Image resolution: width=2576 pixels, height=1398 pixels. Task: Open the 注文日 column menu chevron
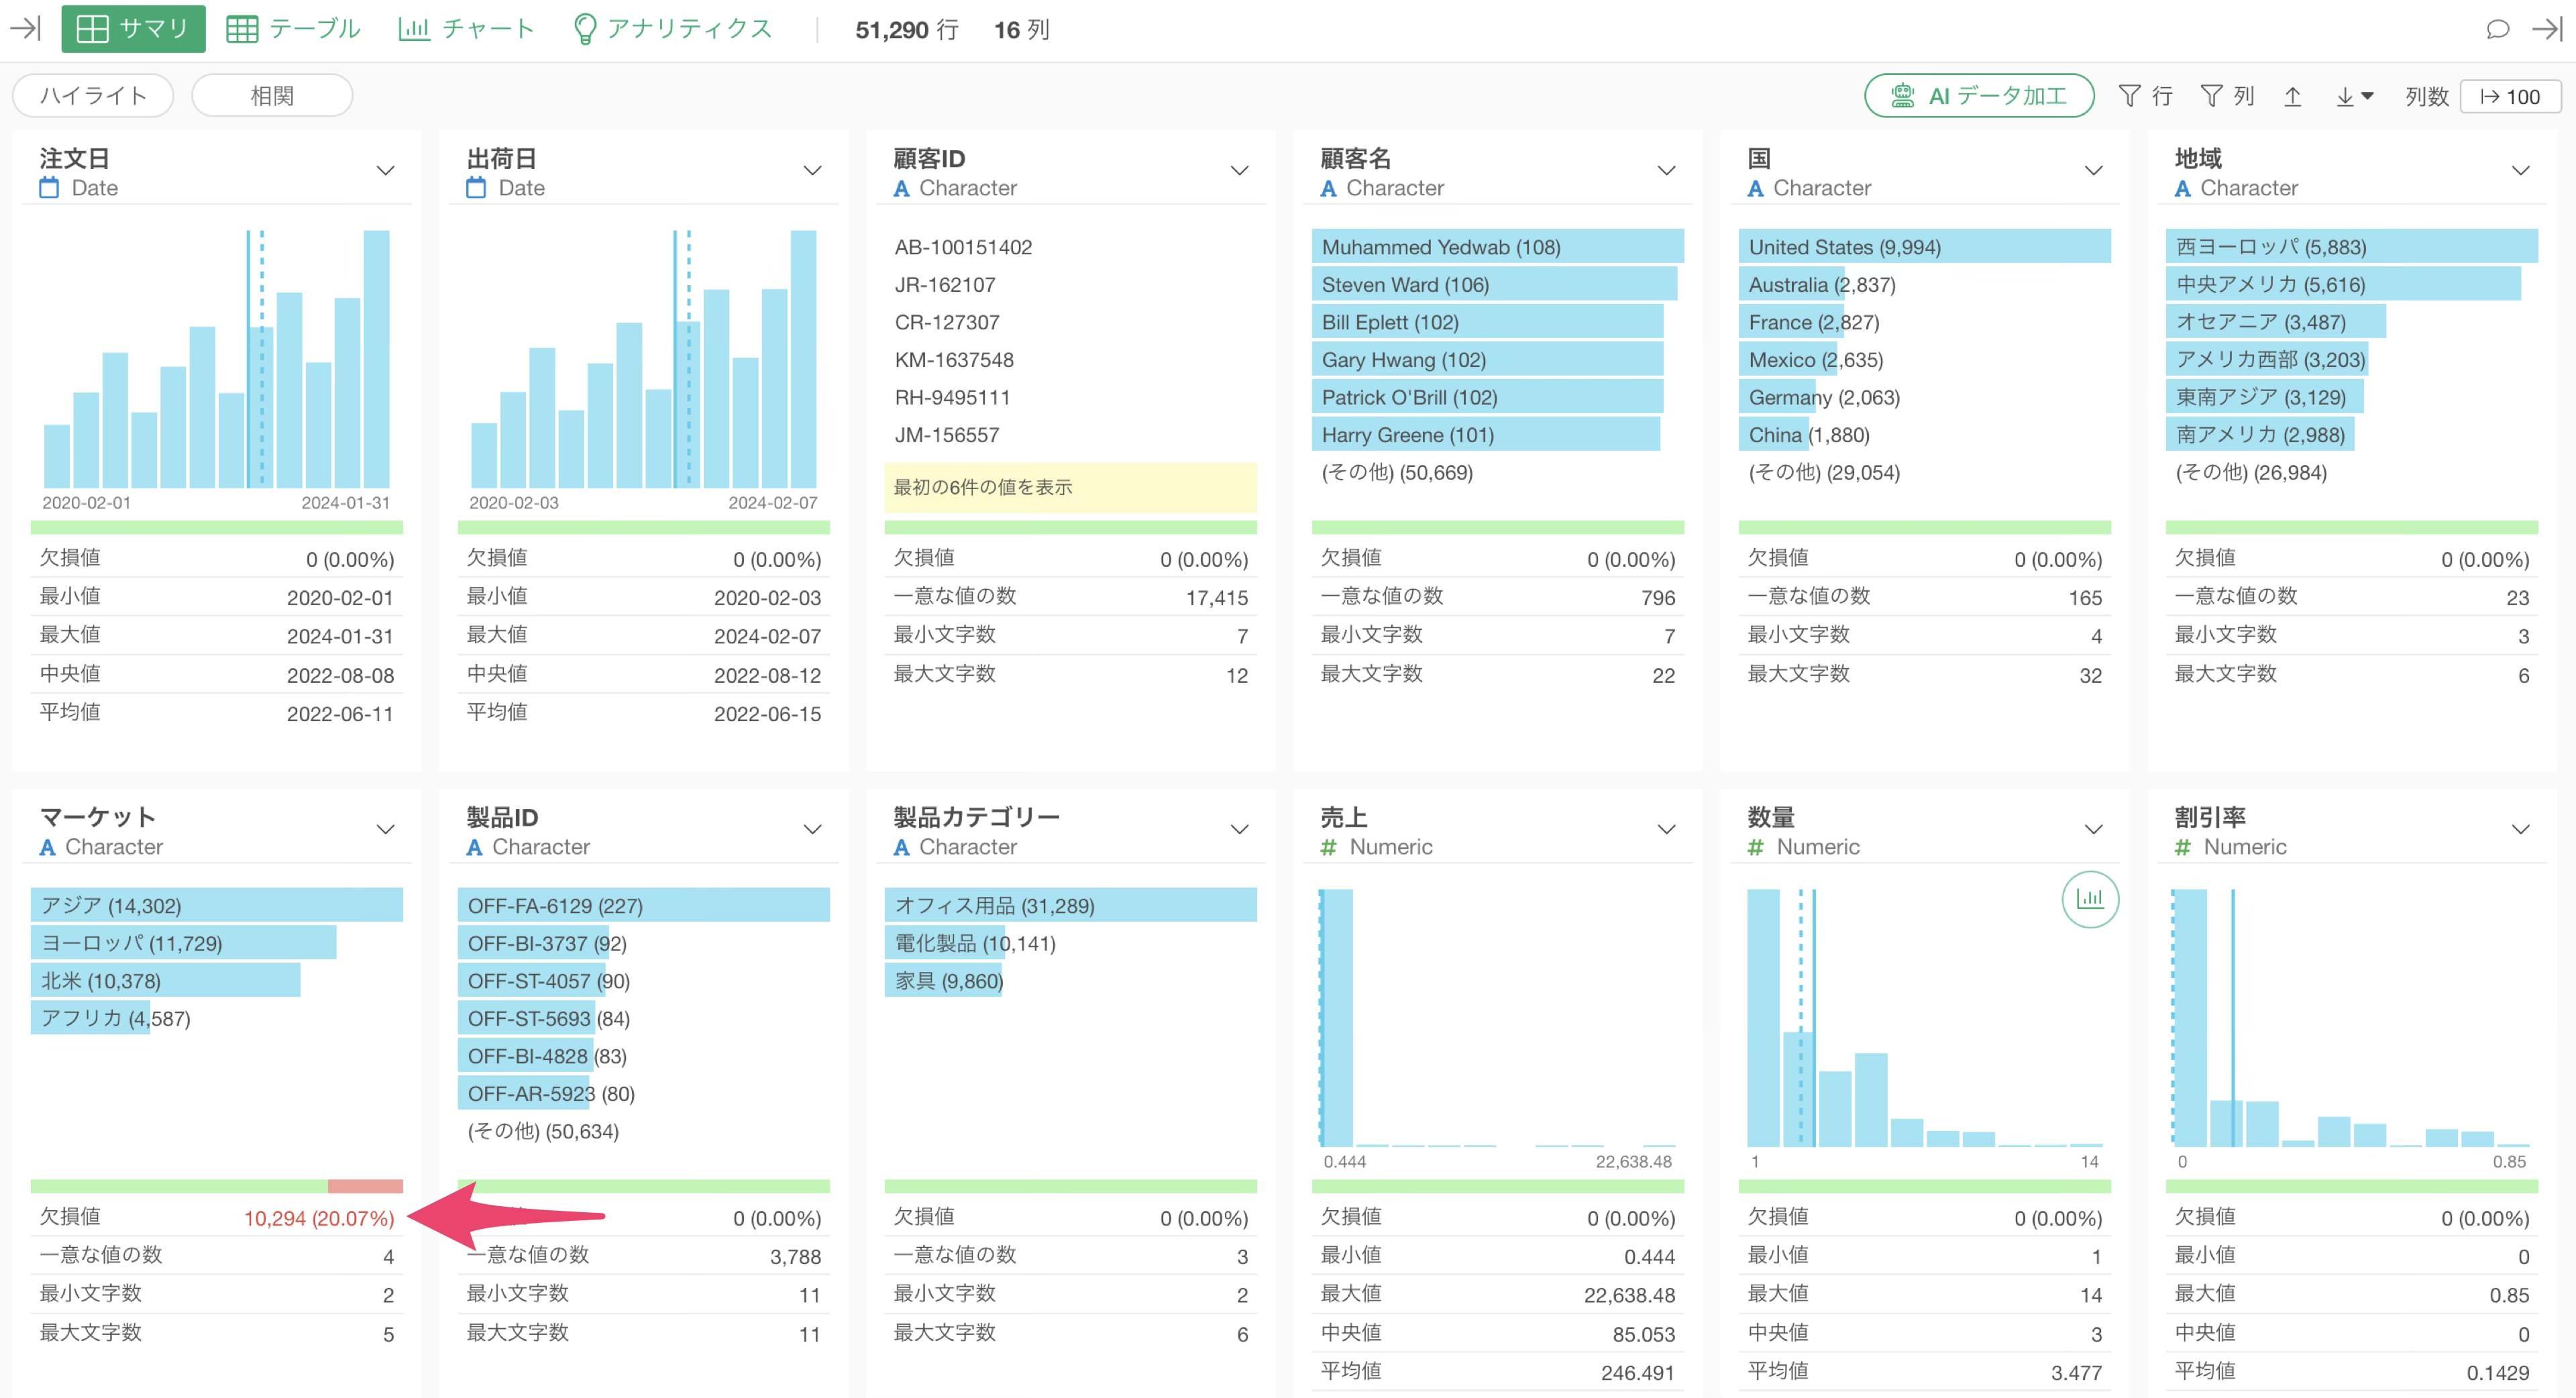click(x=385, y=171)
